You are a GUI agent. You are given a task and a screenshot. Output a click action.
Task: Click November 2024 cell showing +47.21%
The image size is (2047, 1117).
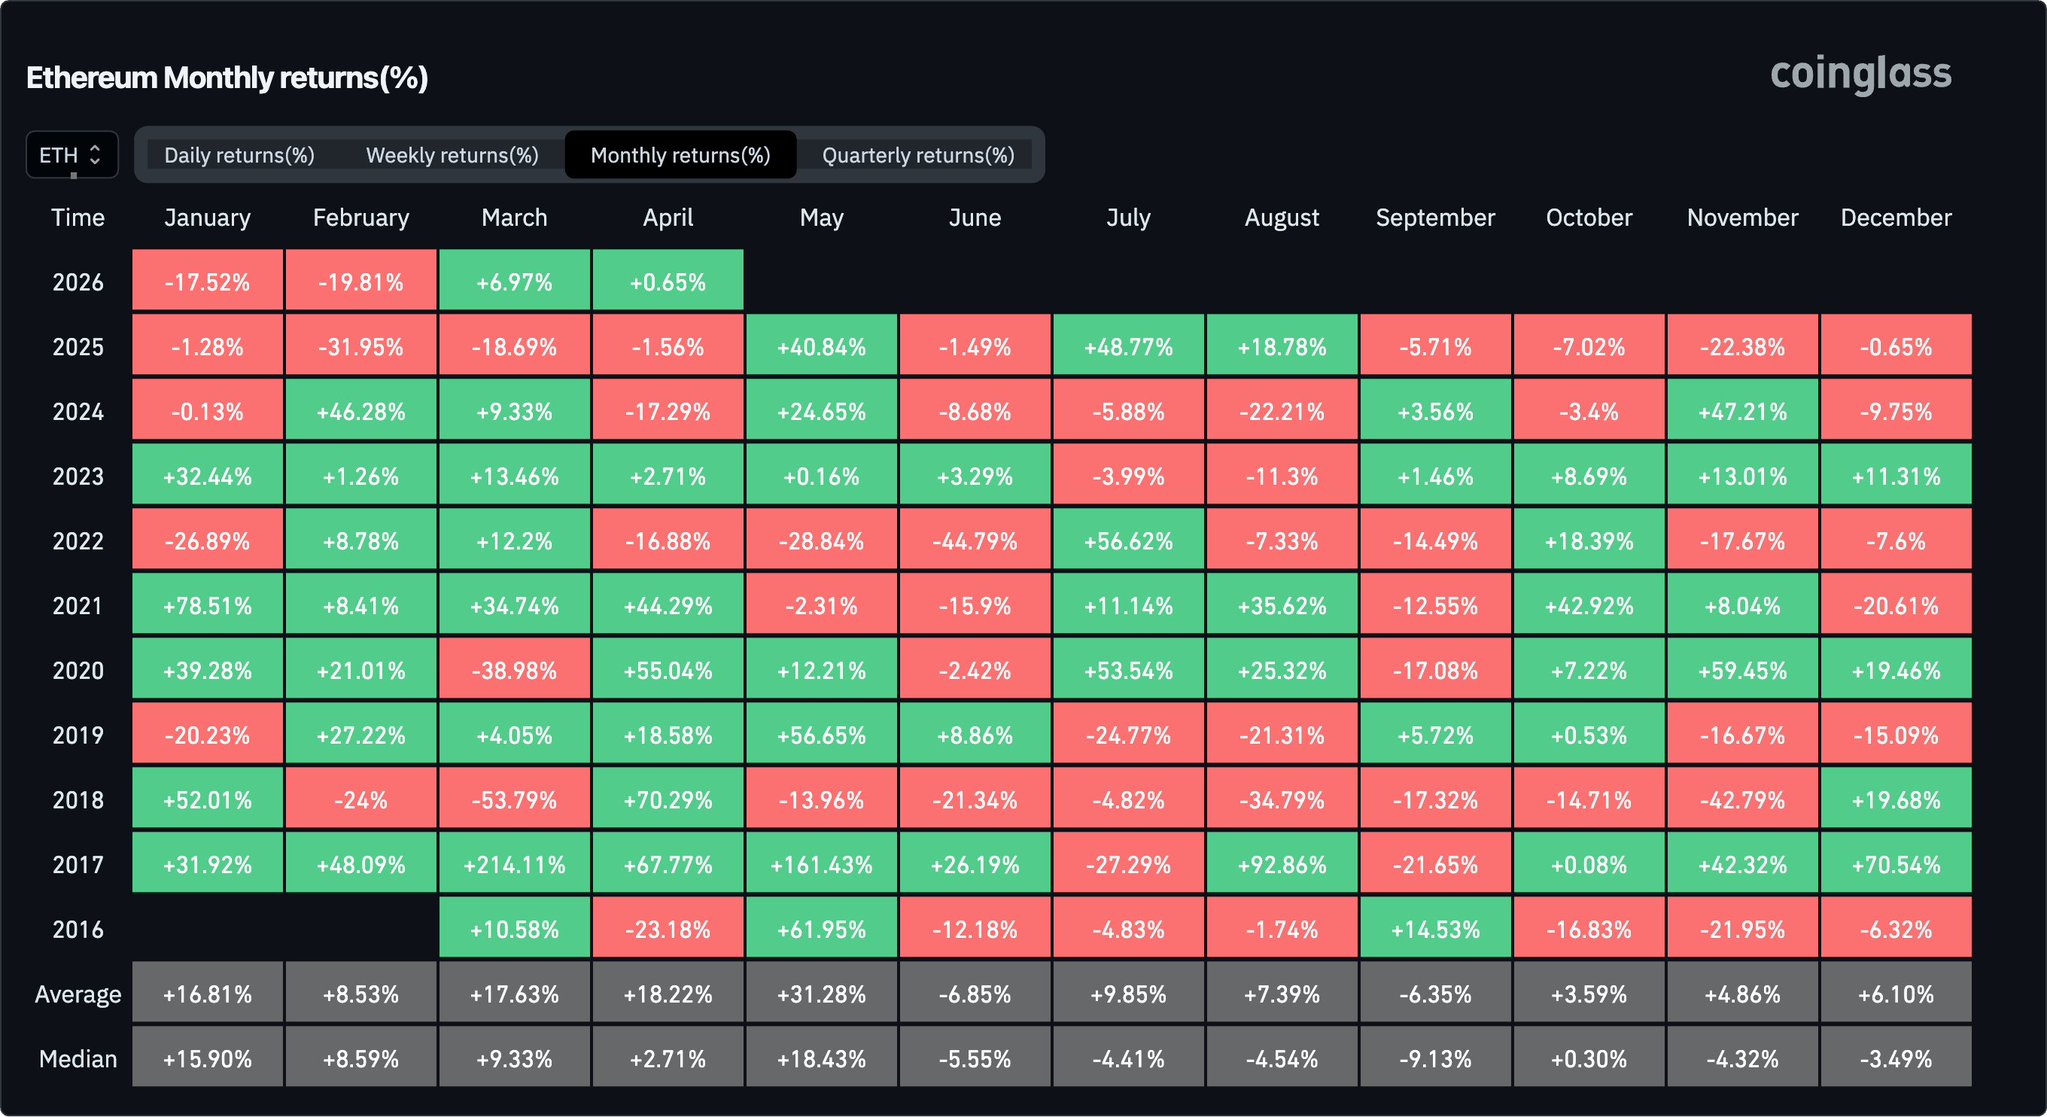tap(1742, 411)
